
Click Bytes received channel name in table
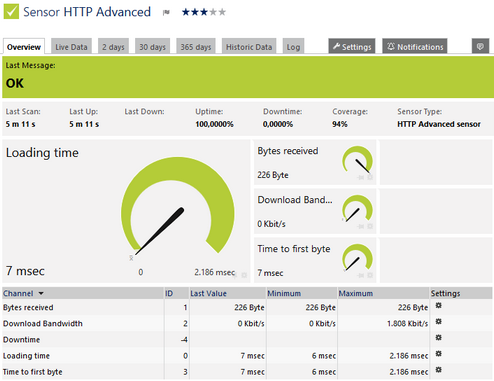point(28,307)
